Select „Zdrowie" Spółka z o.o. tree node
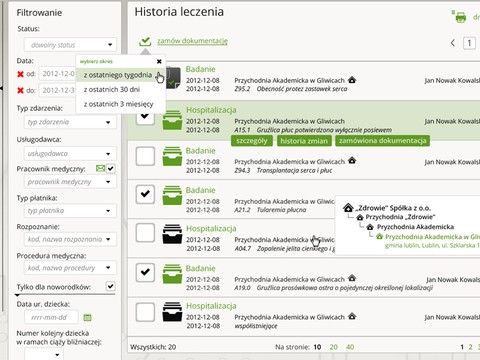This screenshot has width=480, height=360. tap(393, 208)
